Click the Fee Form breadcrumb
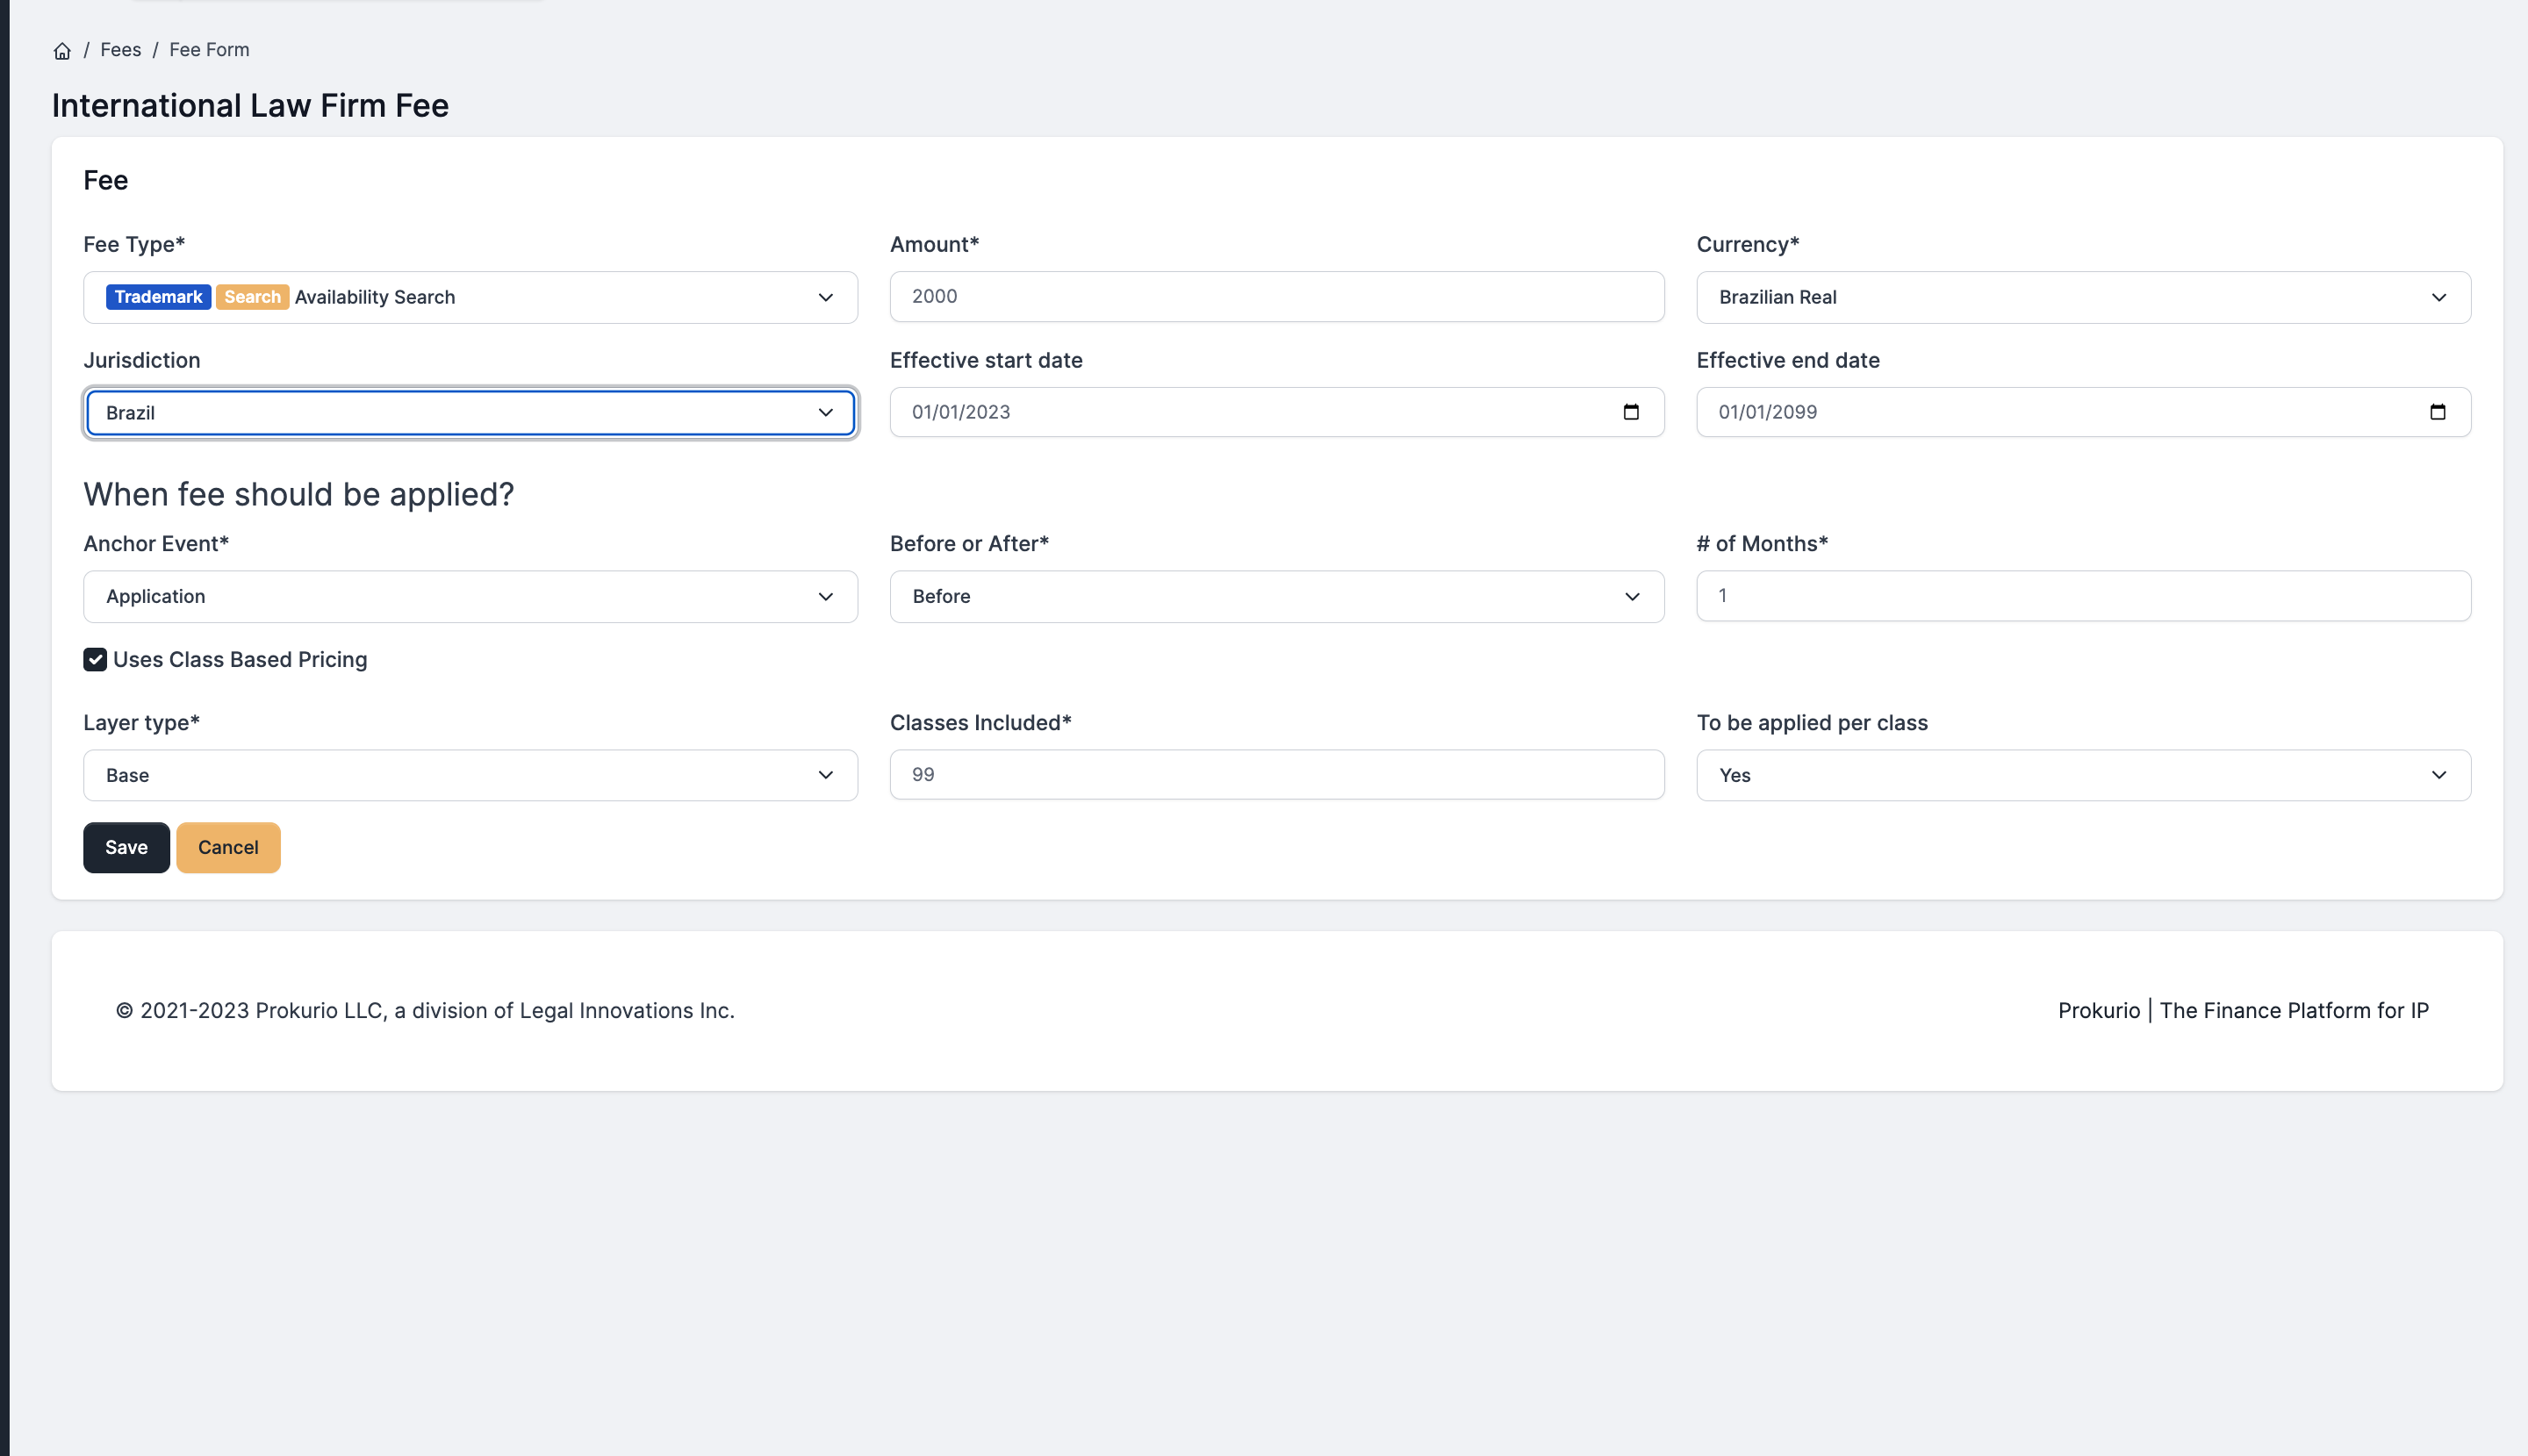The height and width of the screenshot is (1456, 2528). [209, 50]
